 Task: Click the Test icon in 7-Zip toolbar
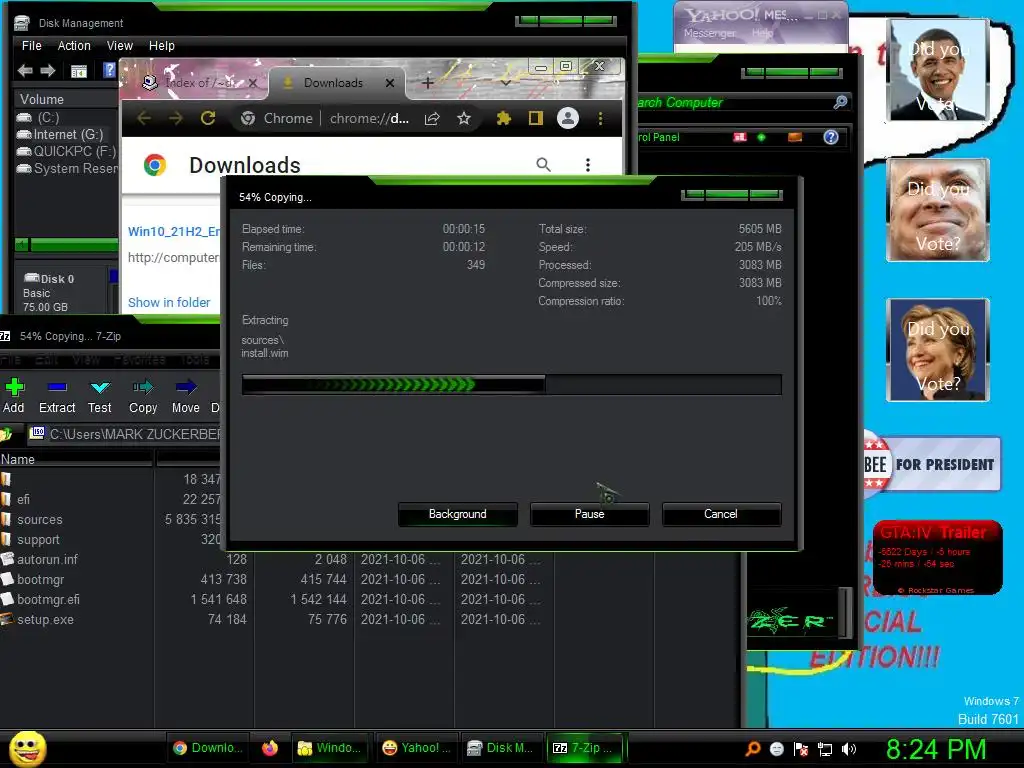[x=99, y=396]
